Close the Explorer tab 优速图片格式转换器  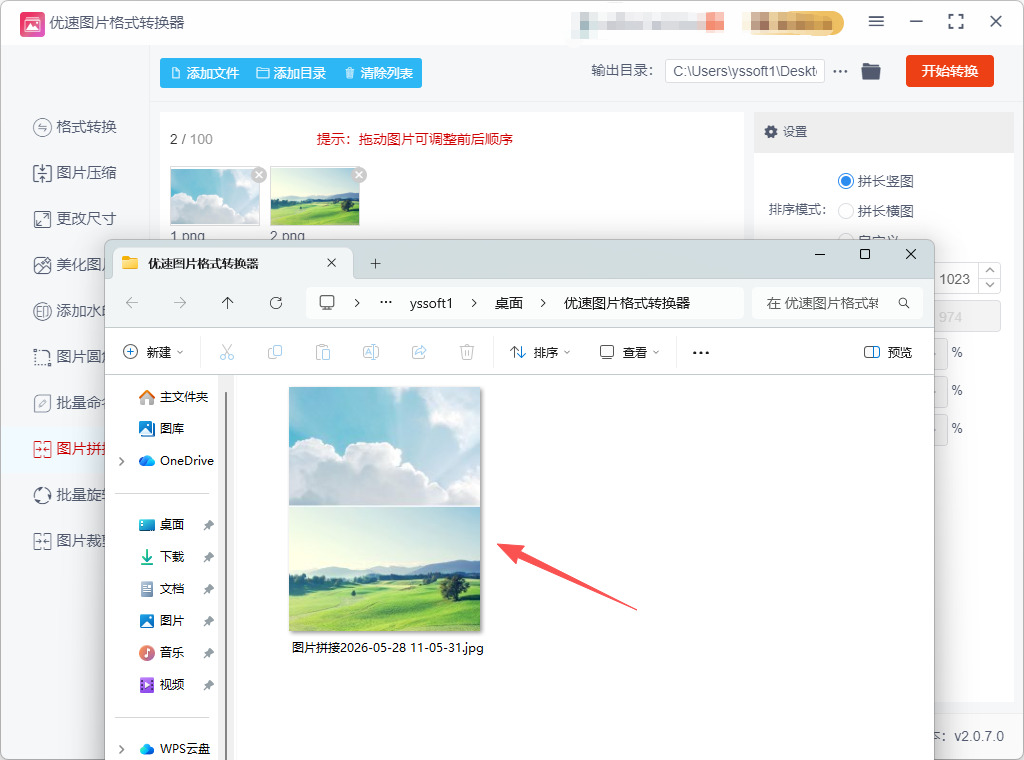pos(332,263)
